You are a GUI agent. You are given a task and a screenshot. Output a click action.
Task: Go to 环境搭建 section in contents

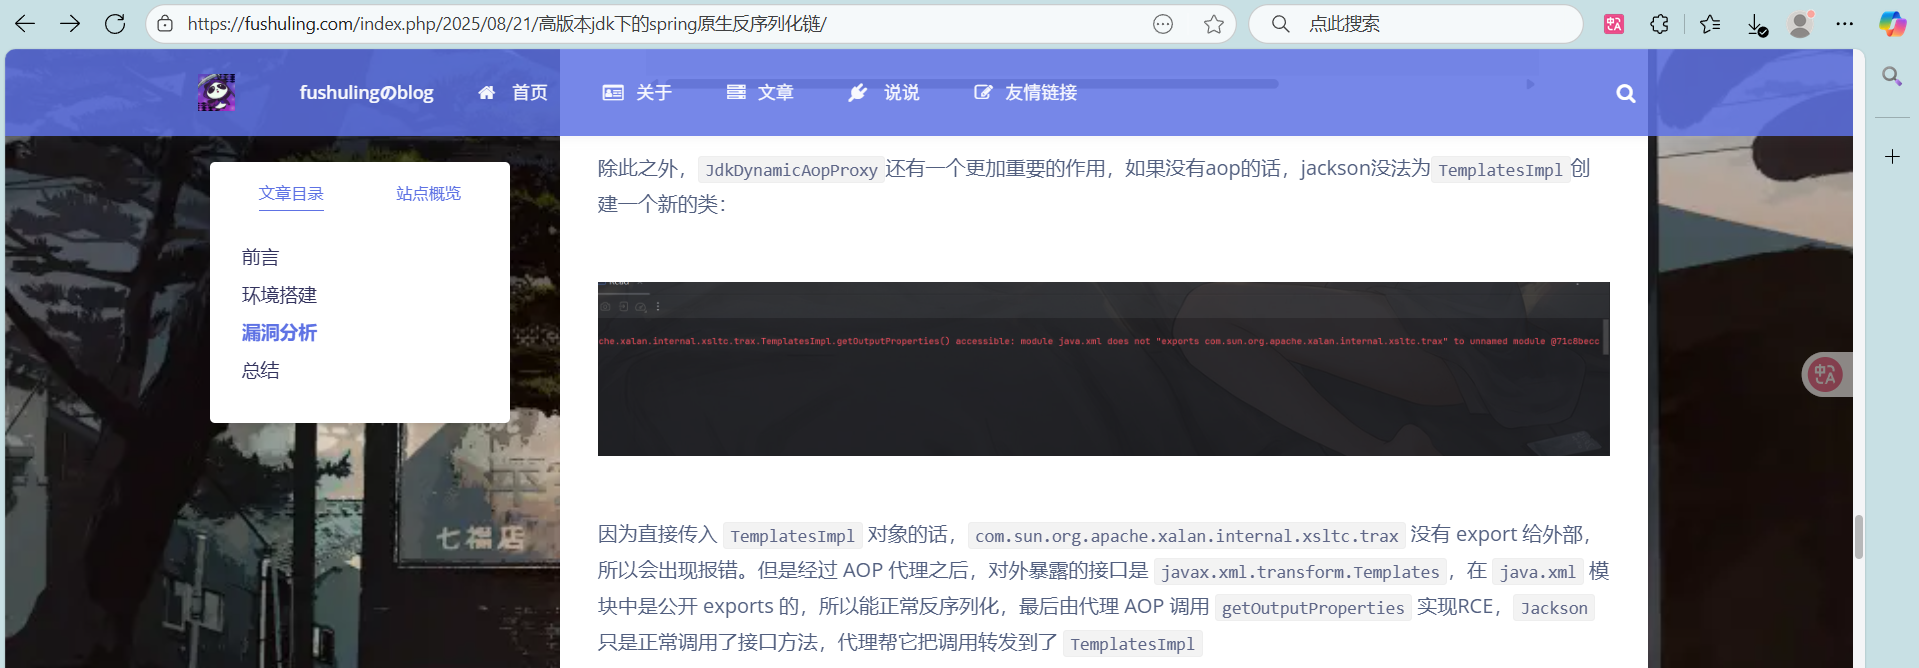[x=279, y=295]
